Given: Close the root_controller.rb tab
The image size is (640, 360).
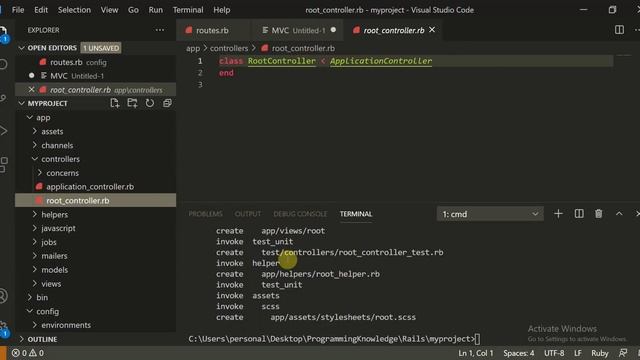Looking at the screenshot, I should pyautogui.click(x=432, y=30).
